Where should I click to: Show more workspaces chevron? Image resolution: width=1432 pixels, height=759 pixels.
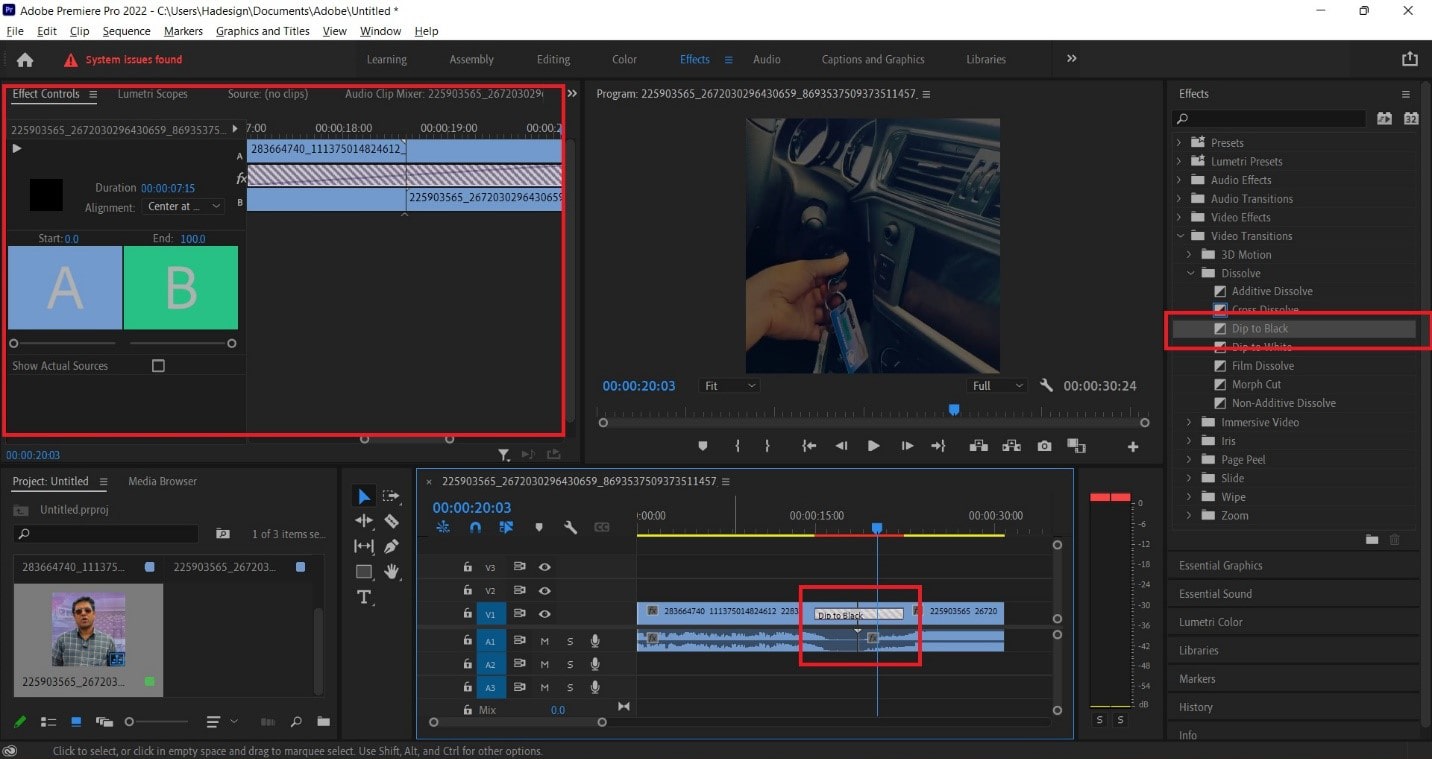tap(1071, 59)
